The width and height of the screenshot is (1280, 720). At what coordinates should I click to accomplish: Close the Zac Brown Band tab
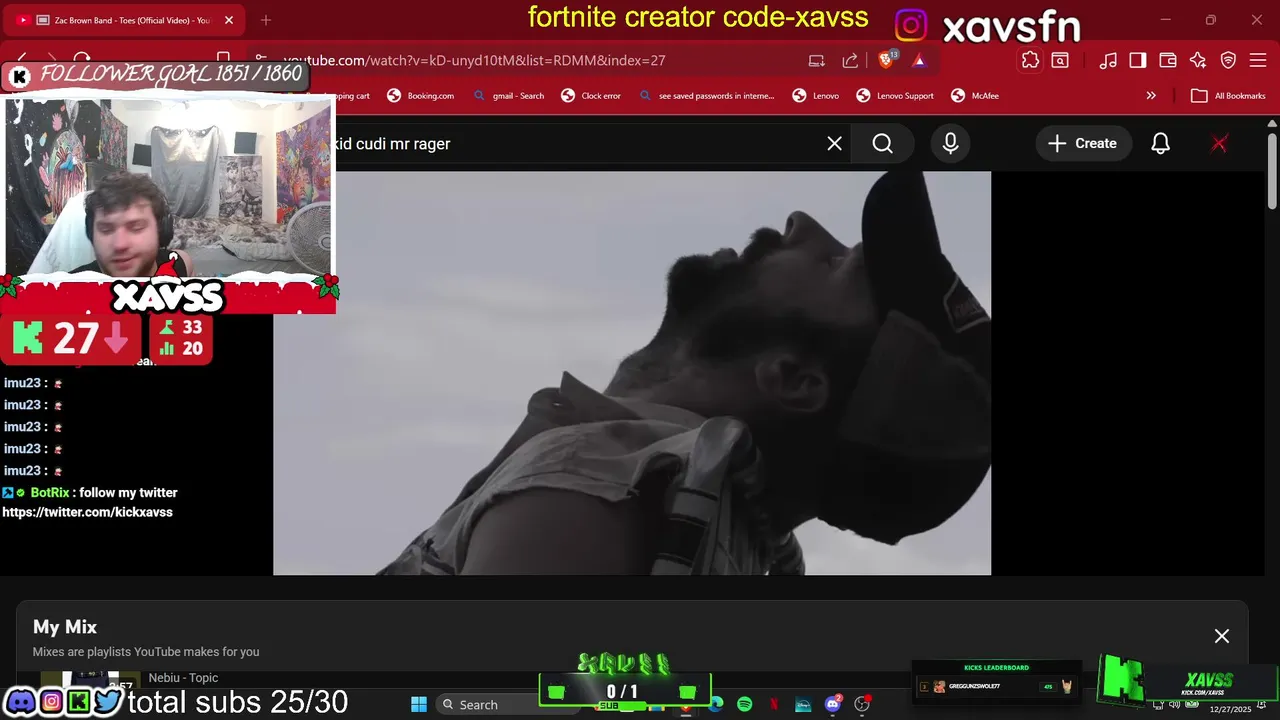click(229, 20)
